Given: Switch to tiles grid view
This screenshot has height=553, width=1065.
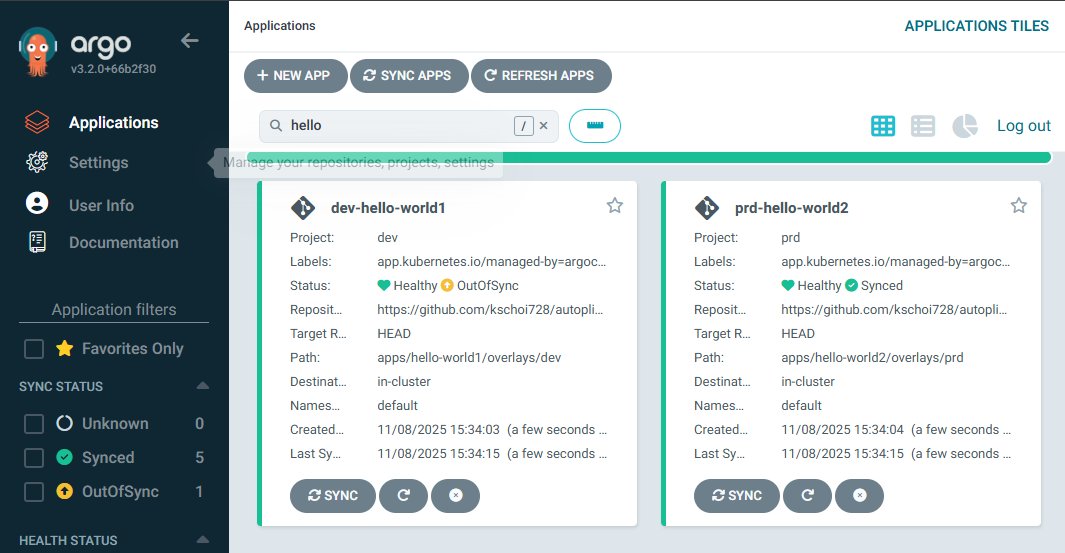Looking at the screenshot, I should (883, 126).
